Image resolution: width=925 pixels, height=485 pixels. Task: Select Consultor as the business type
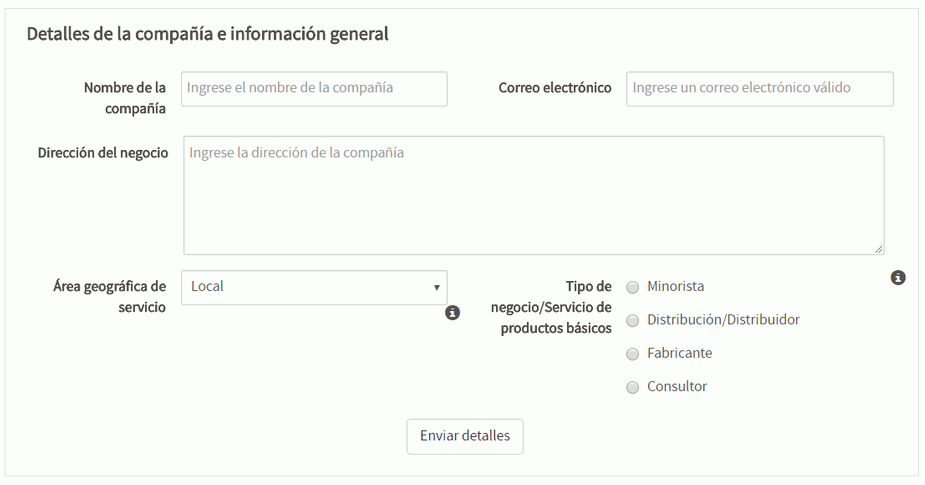point(632,388)
